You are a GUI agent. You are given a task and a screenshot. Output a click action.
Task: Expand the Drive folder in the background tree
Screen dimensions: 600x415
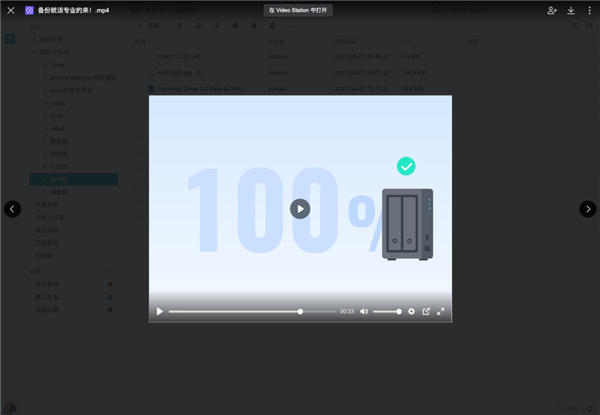click(45, 65)
